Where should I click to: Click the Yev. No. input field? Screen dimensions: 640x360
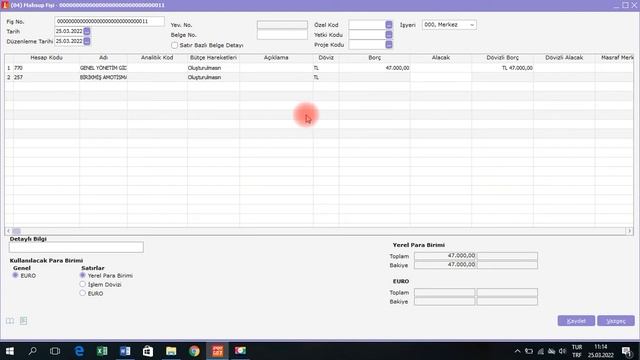(282, 25)
